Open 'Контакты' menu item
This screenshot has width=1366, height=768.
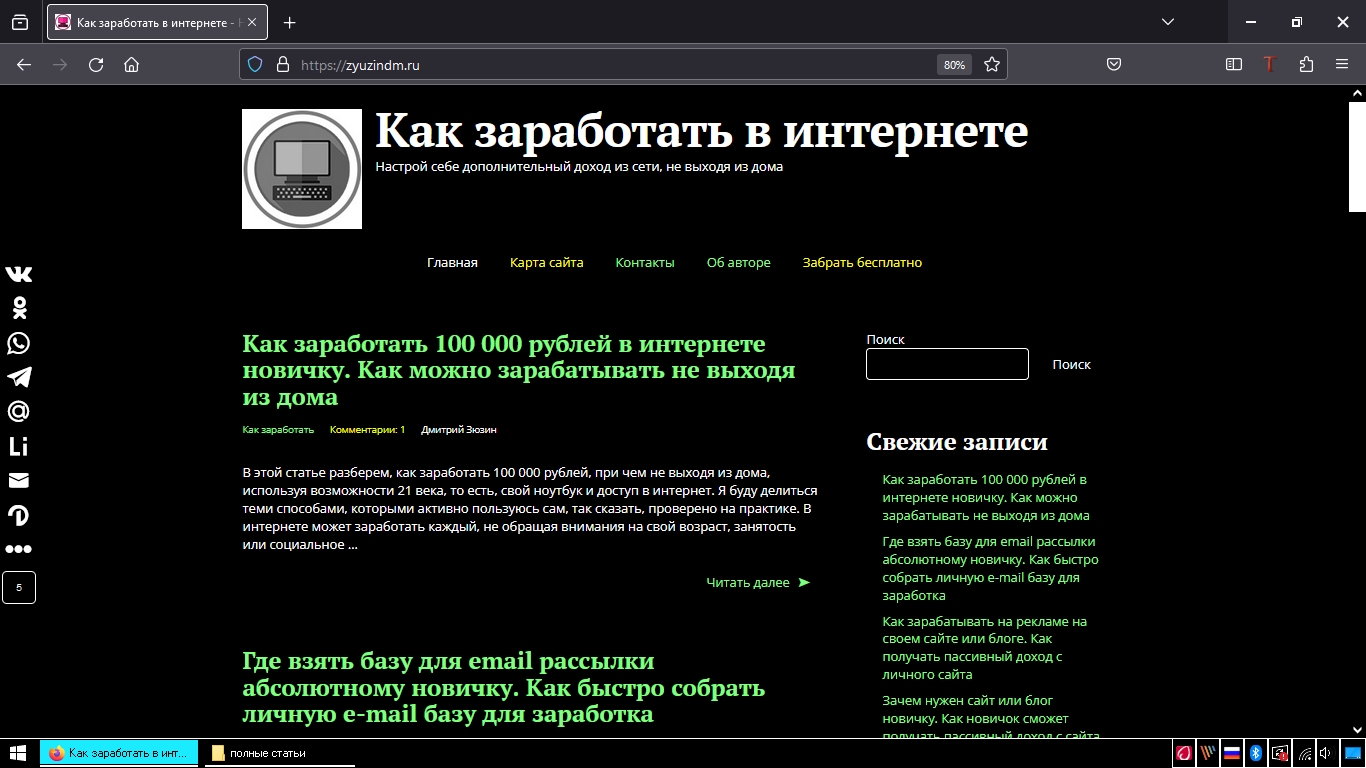(x=645, y=263)
